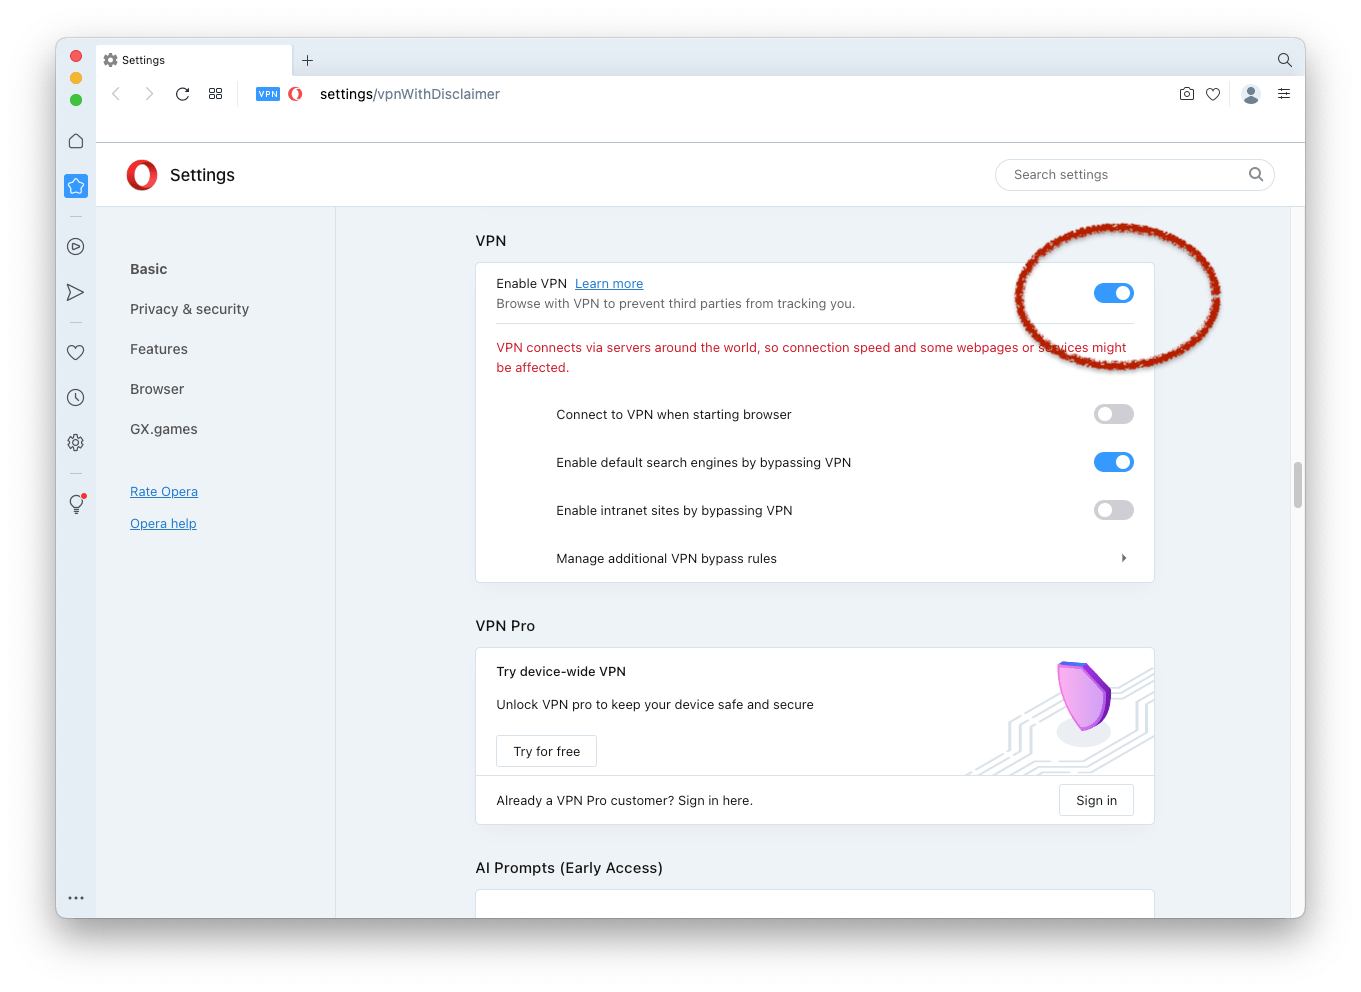Toggle Enable intranet sites by bypassing VPN
Screen dimensions: 1361x992
[x=1113, y=510]
